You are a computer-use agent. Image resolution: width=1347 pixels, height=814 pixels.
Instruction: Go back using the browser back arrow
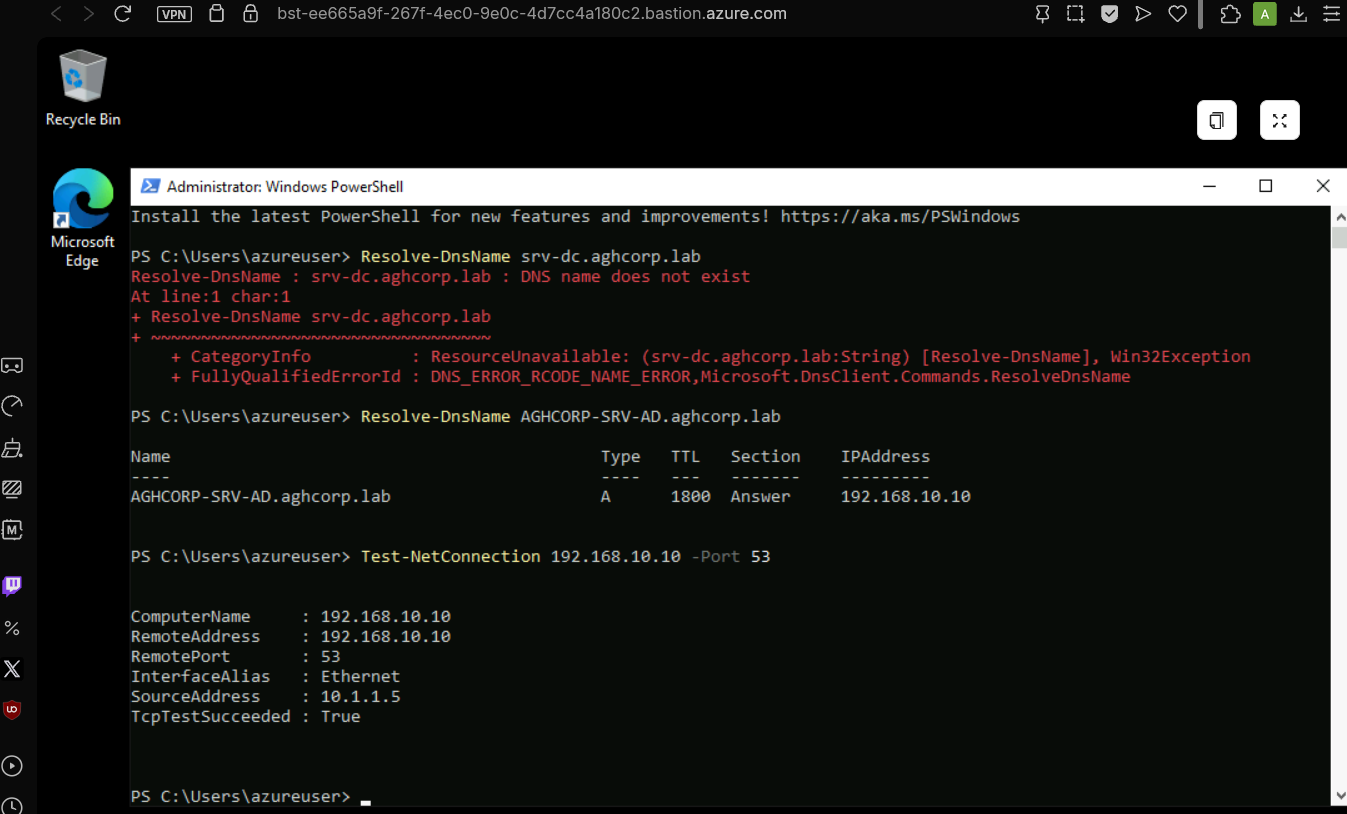[x=56, y=14]
